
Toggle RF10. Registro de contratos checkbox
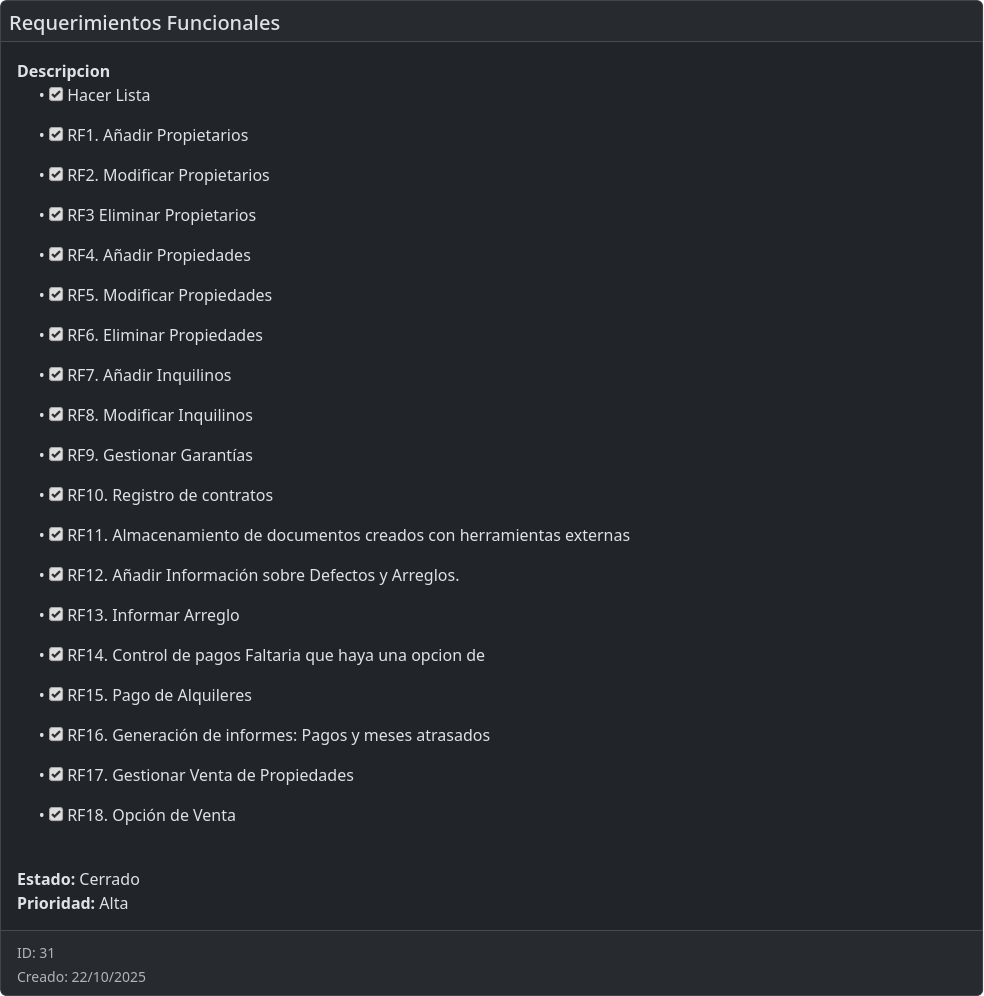(x=56, y=495)
